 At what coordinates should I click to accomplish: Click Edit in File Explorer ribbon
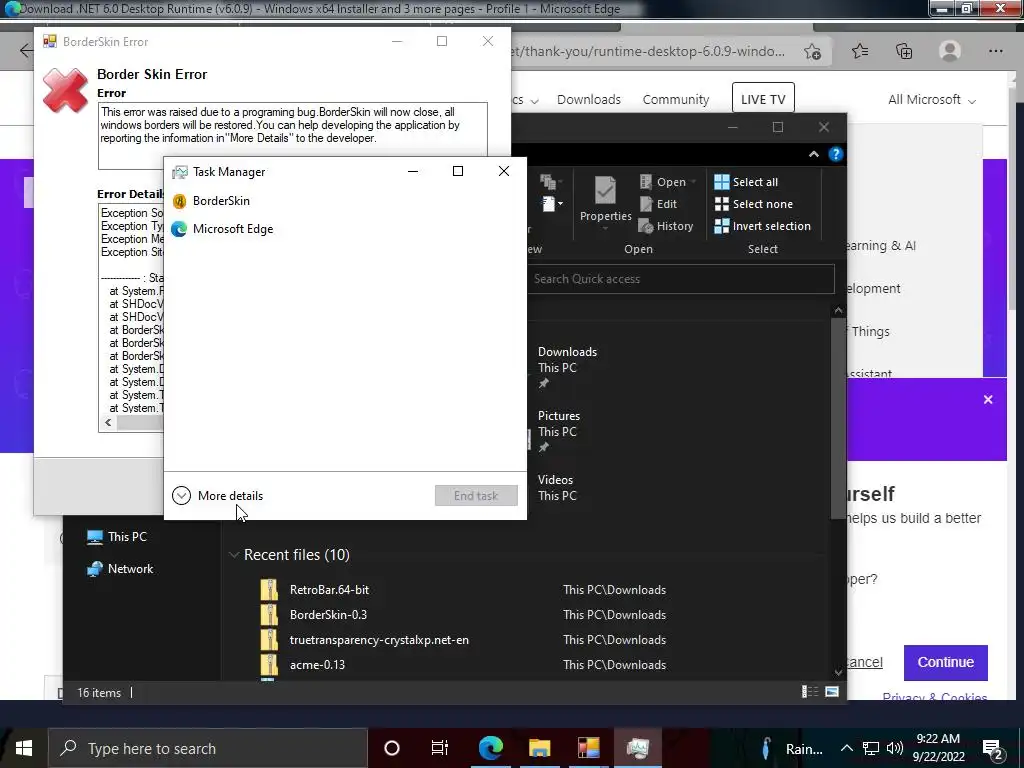click(x=658, y=204)
